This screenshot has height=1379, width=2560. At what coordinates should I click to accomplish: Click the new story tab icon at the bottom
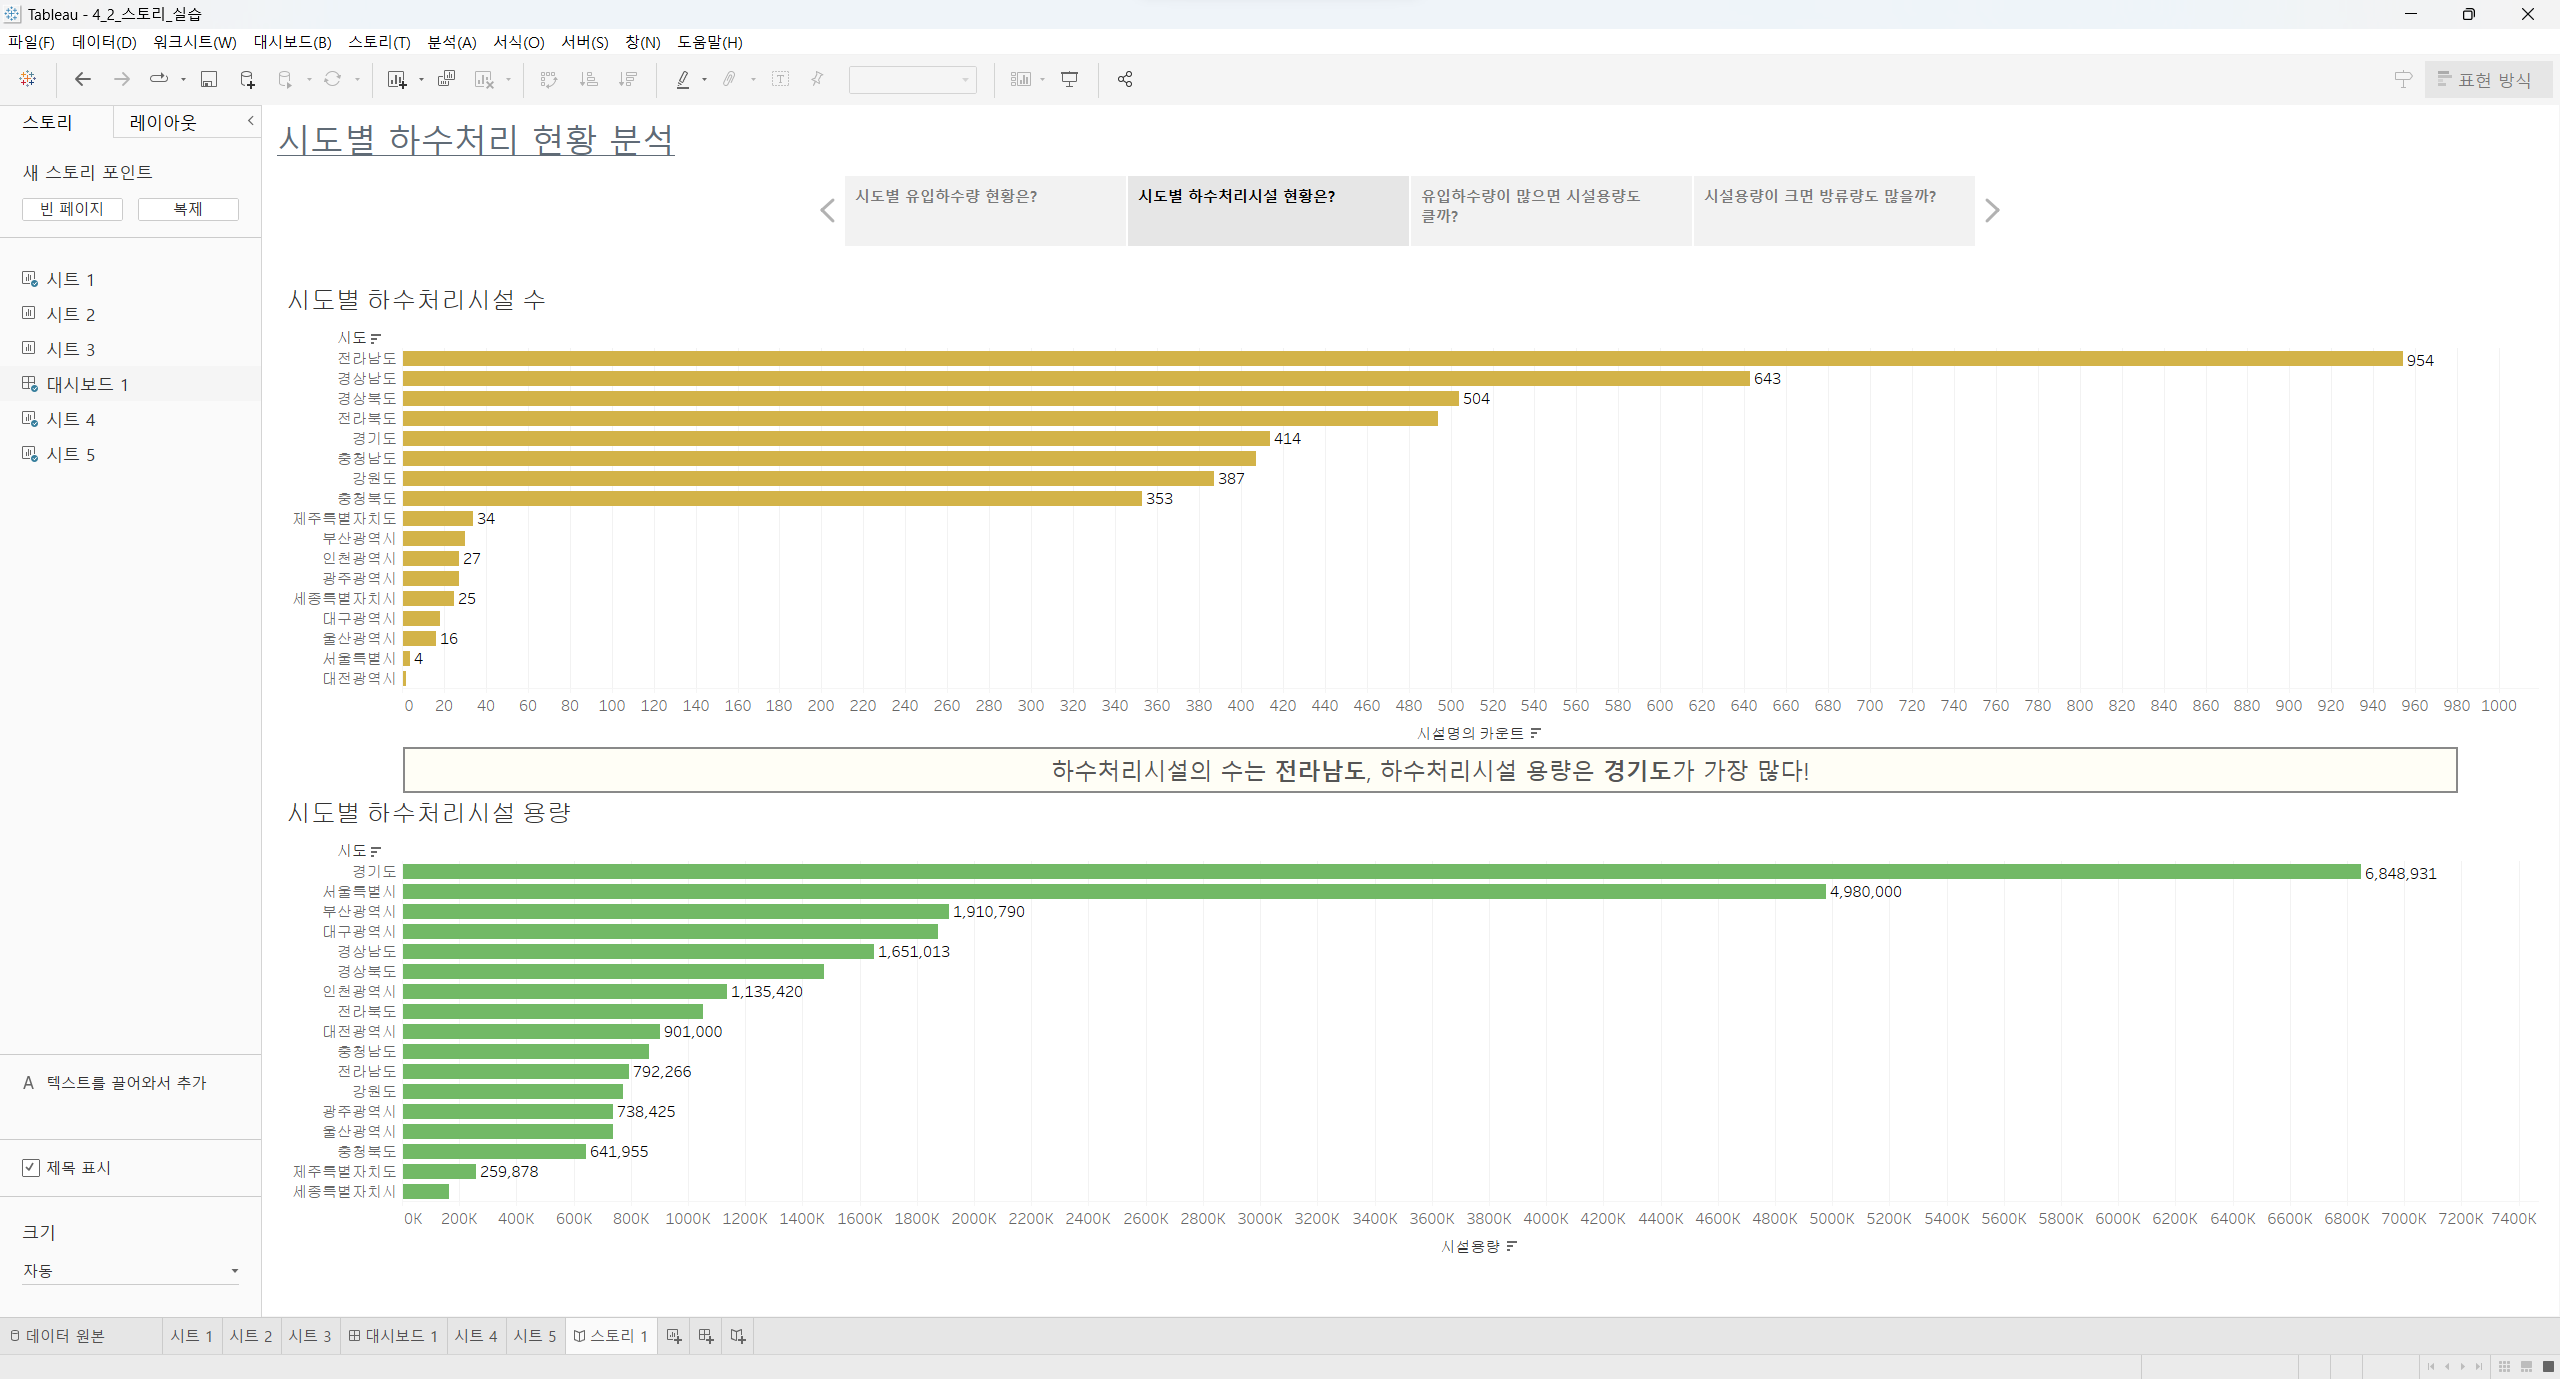pyautogui.click(x=738, y=1336)
